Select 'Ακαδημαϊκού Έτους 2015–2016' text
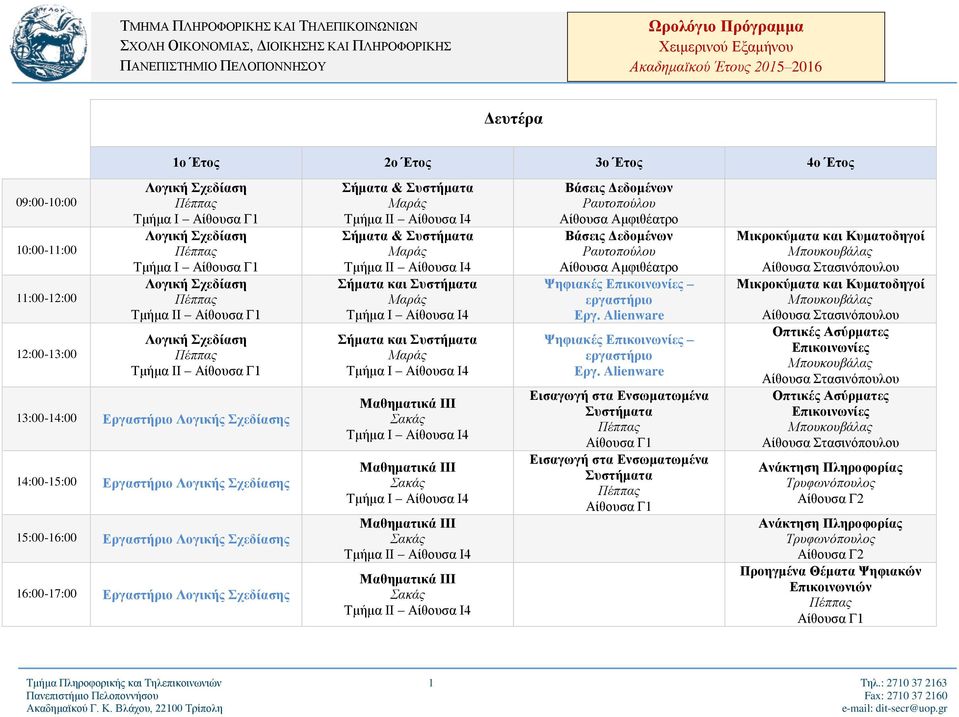Screen dimensions: 959x717 pyautogui.click(x=725, y=67)
